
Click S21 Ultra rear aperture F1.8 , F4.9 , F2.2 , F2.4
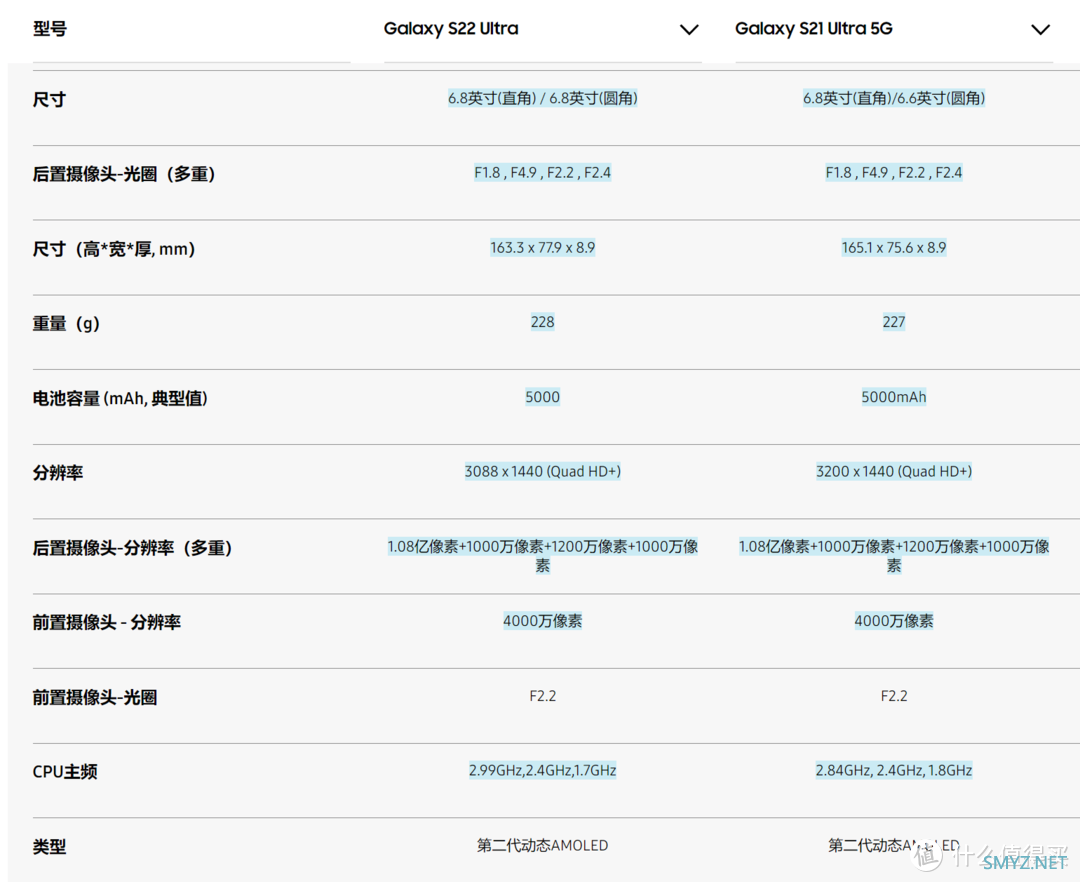pyautogui.click(x=894, y=173)
